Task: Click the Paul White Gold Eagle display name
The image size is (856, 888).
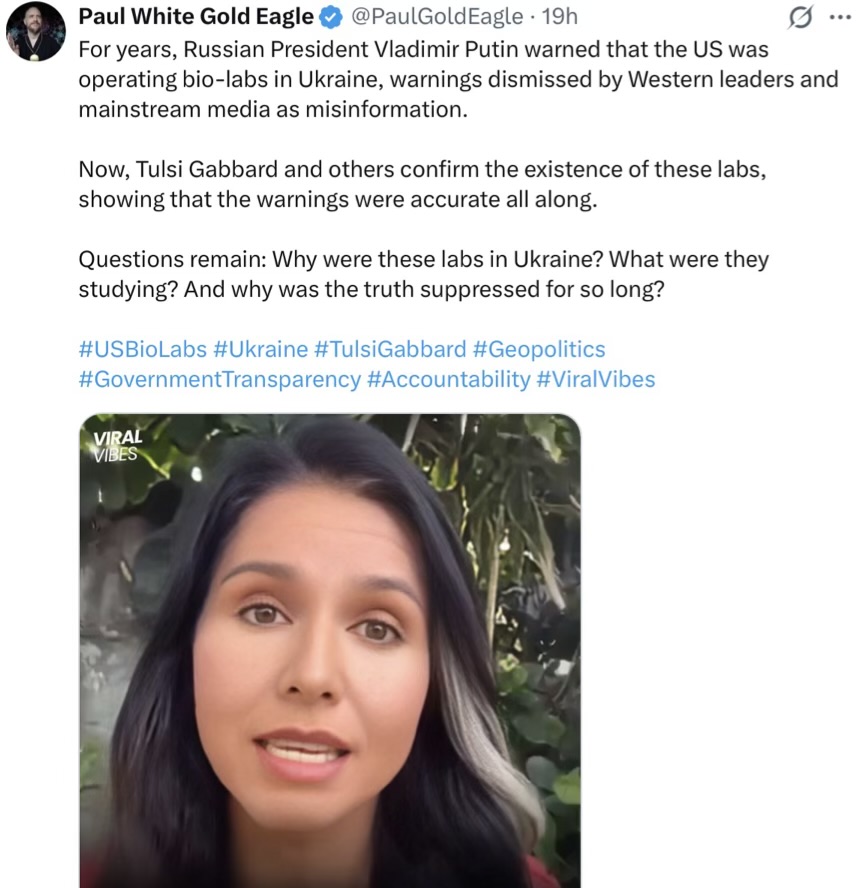Action: click(x=195, y=17)
